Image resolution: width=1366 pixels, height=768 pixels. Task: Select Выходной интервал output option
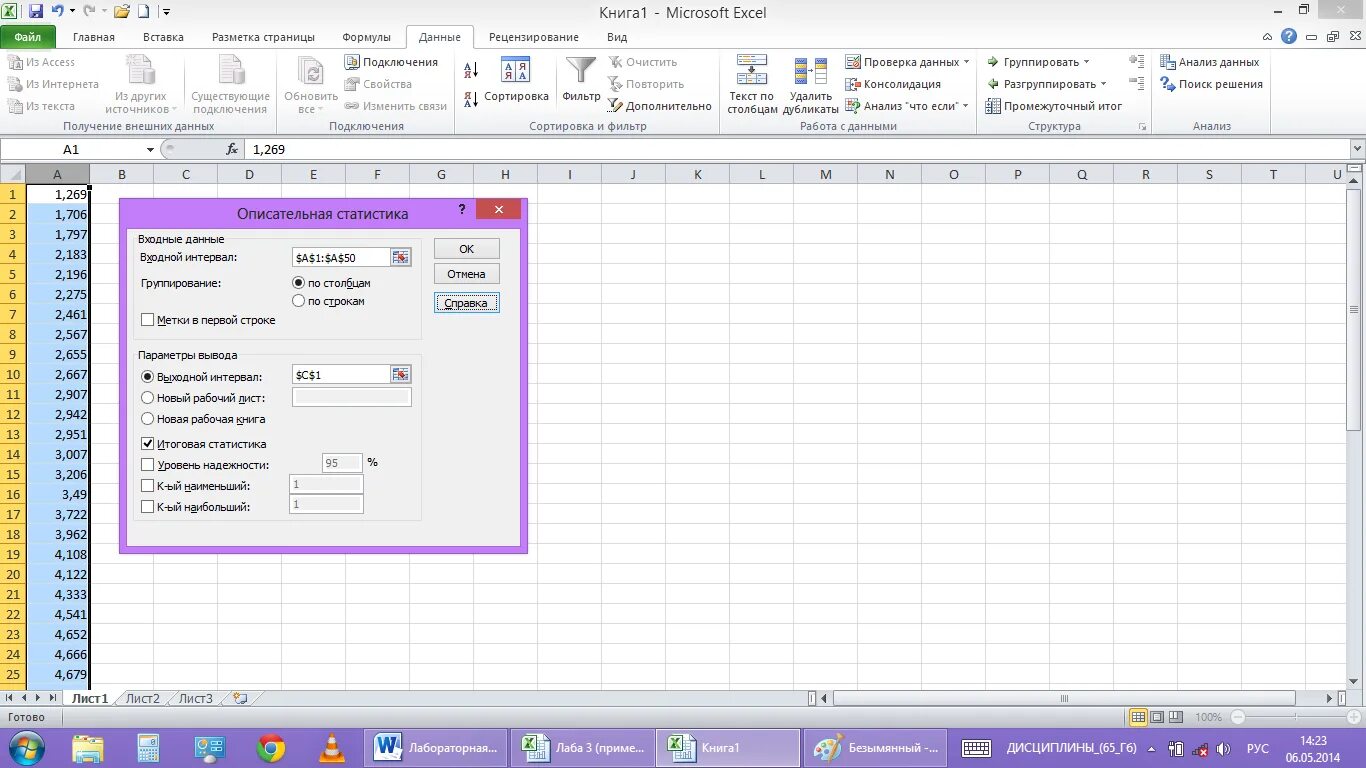pyautogui.click(x=148, y=377)
